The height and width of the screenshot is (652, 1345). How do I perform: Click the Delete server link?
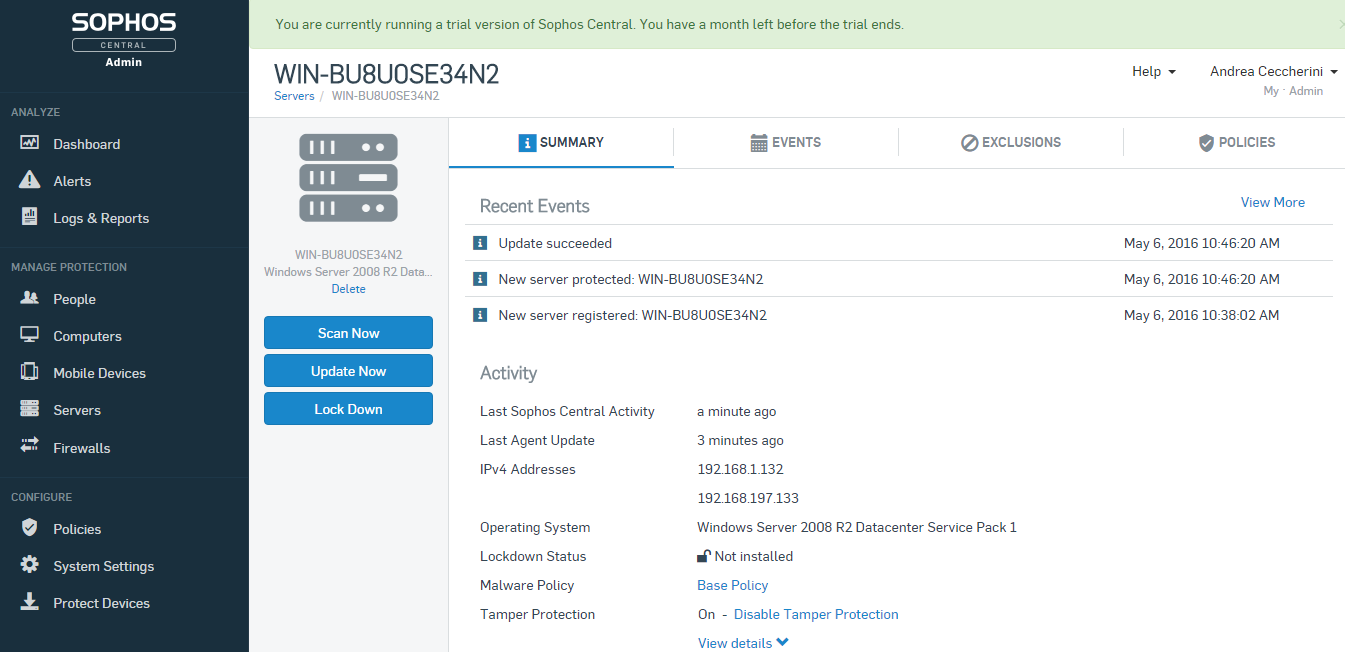[x=348, y=289]
